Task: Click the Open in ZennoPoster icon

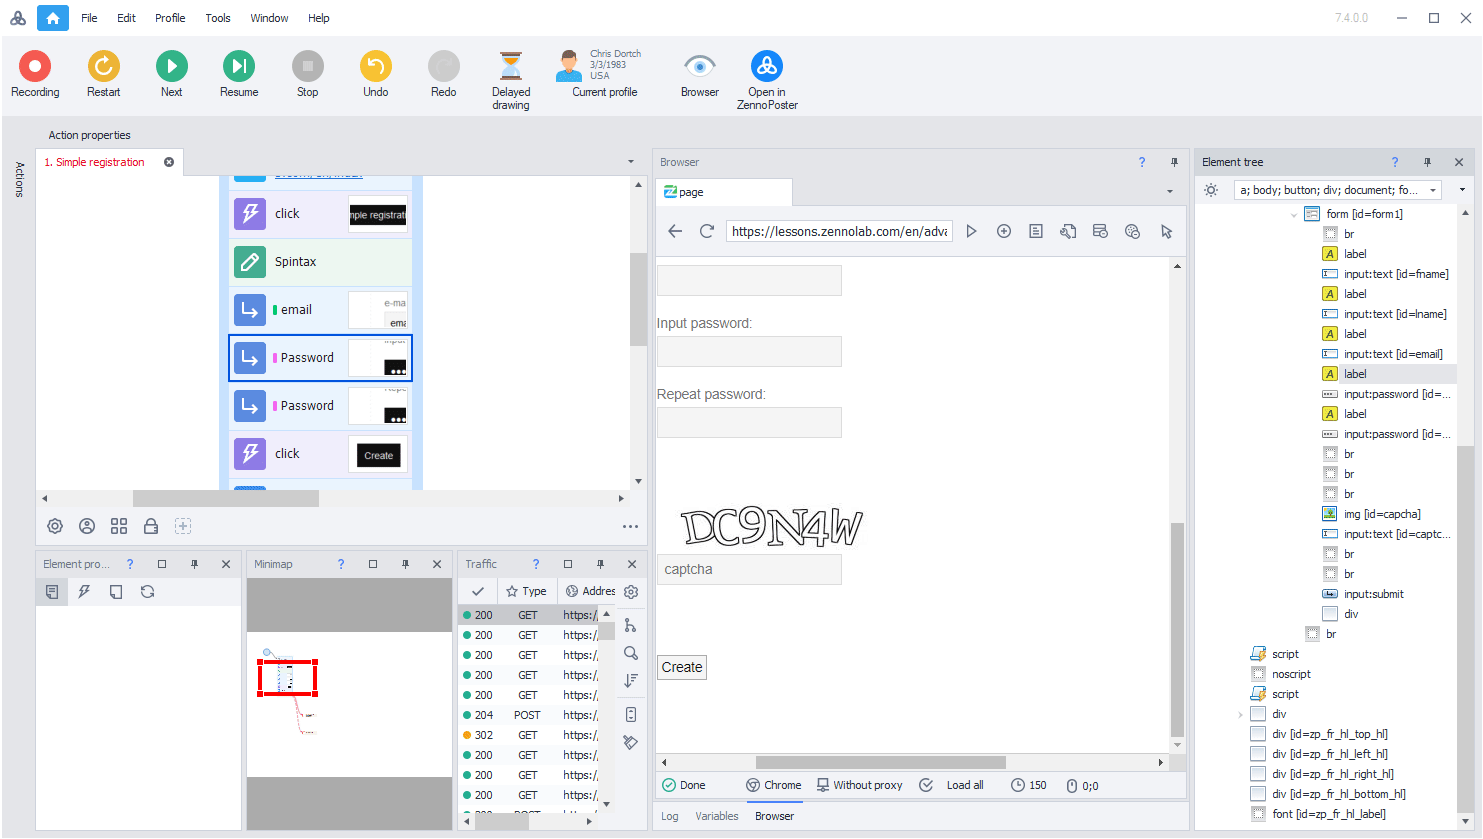Action: 767,67
